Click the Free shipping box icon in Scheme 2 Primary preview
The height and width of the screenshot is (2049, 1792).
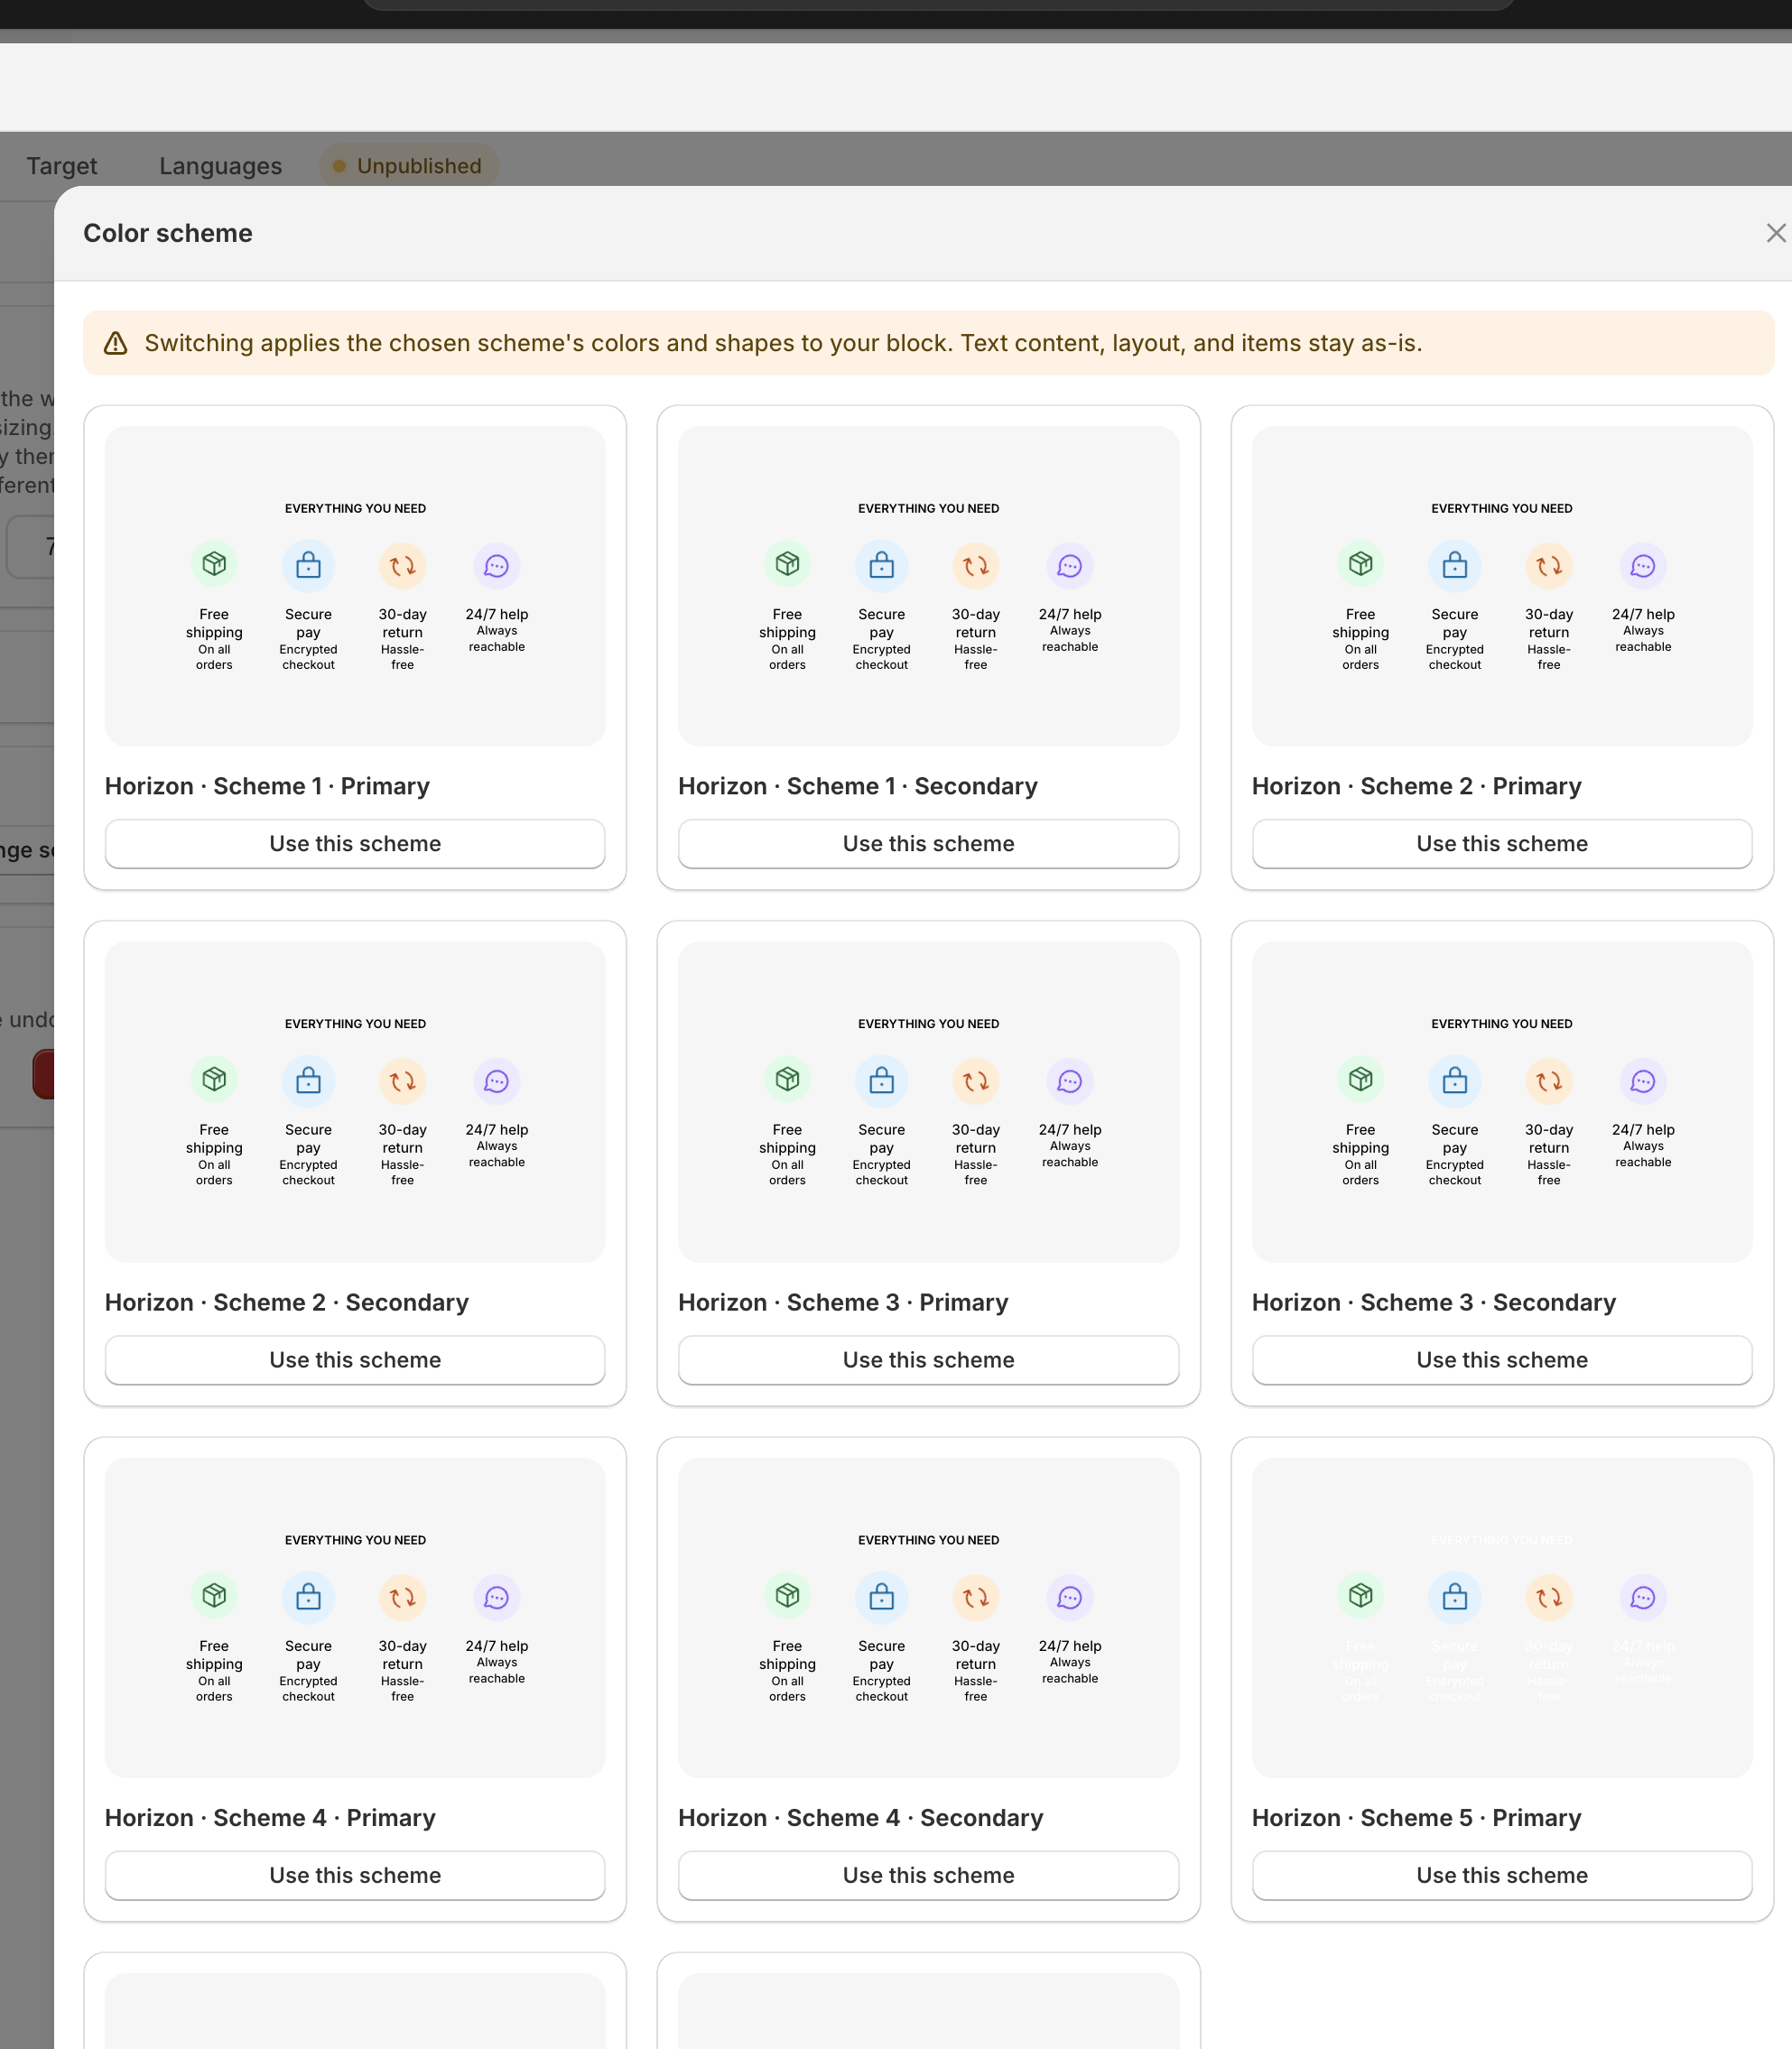tap(1360, 564)
